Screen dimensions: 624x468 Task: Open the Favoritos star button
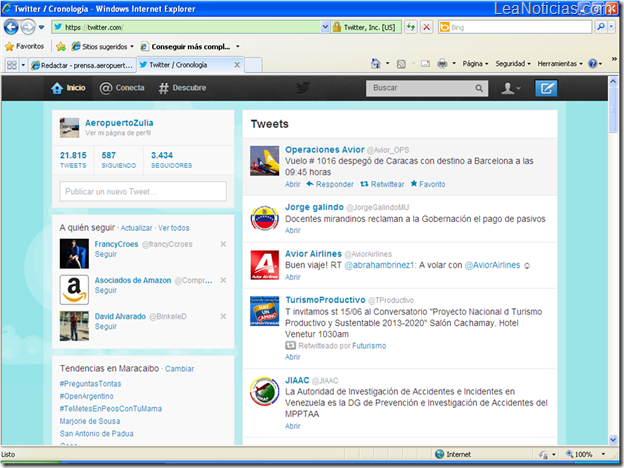(x=24, y=47)
